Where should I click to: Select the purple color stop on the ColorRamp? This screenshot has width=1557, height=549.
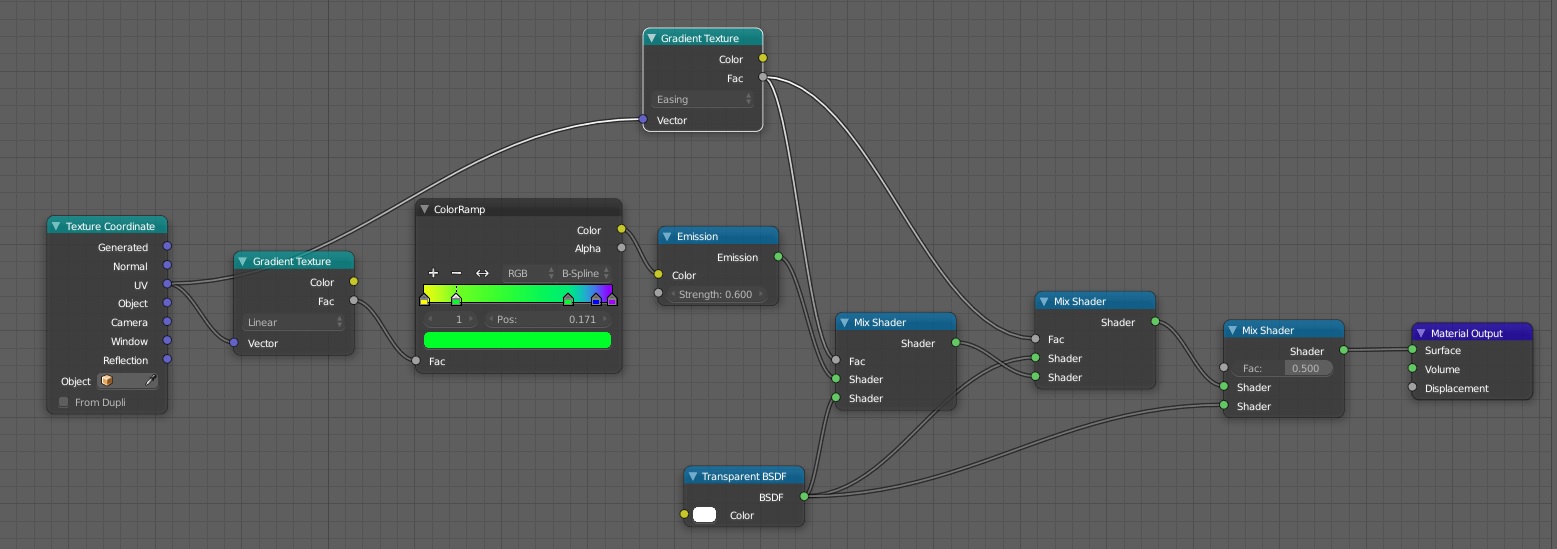tap(612, 299)
